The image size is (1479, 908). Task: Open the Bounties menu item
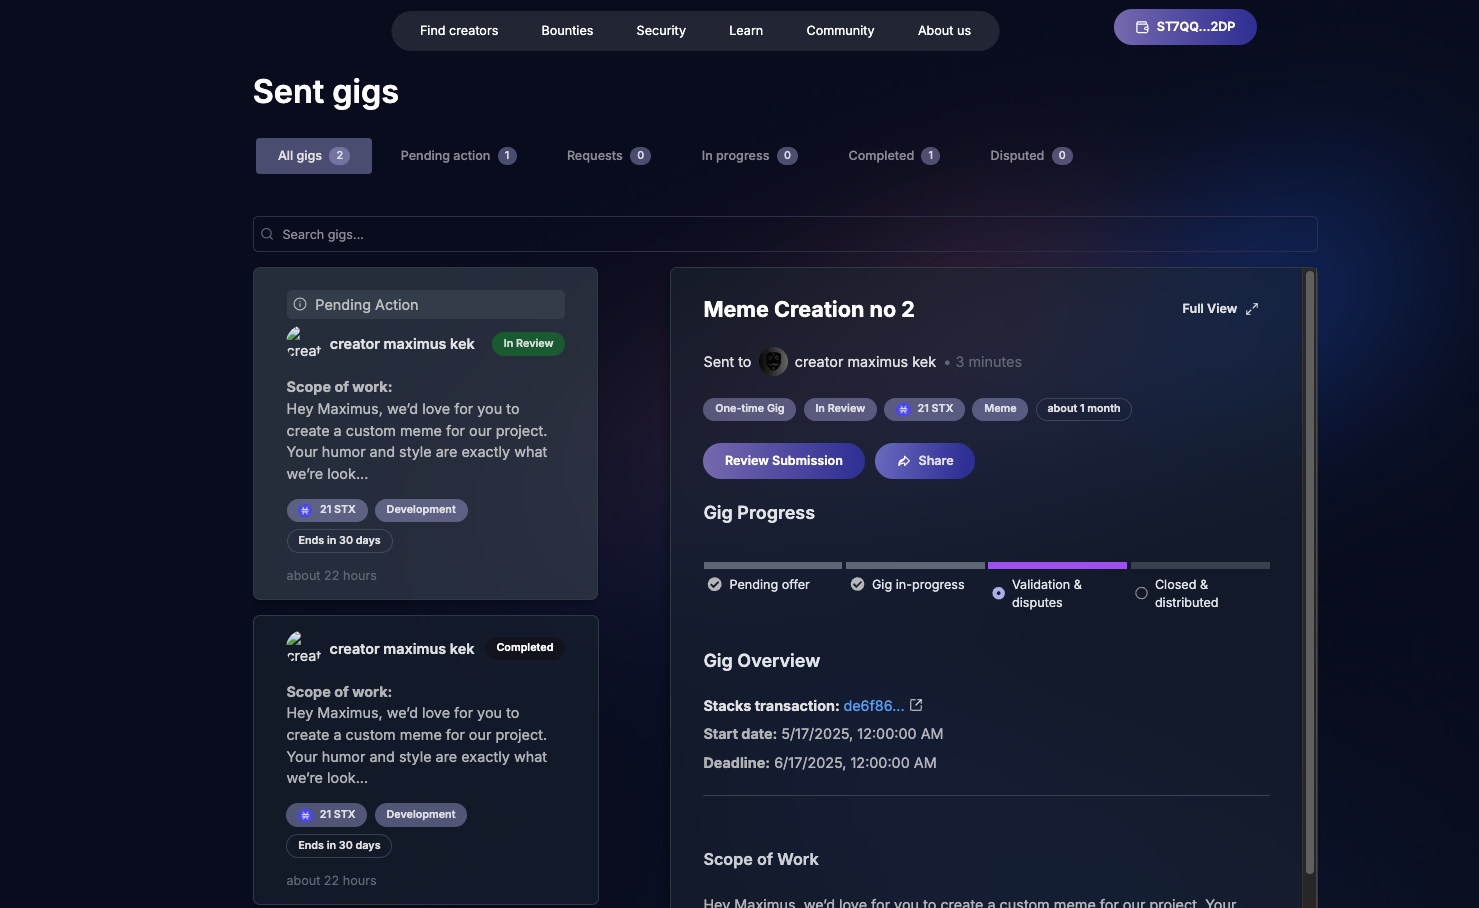567,31
